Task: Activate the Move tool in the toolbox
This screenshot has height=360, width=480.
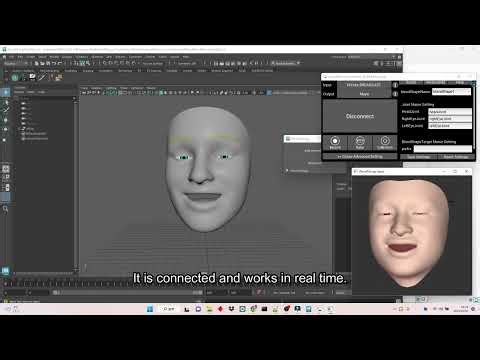Action: click(6, 120)
